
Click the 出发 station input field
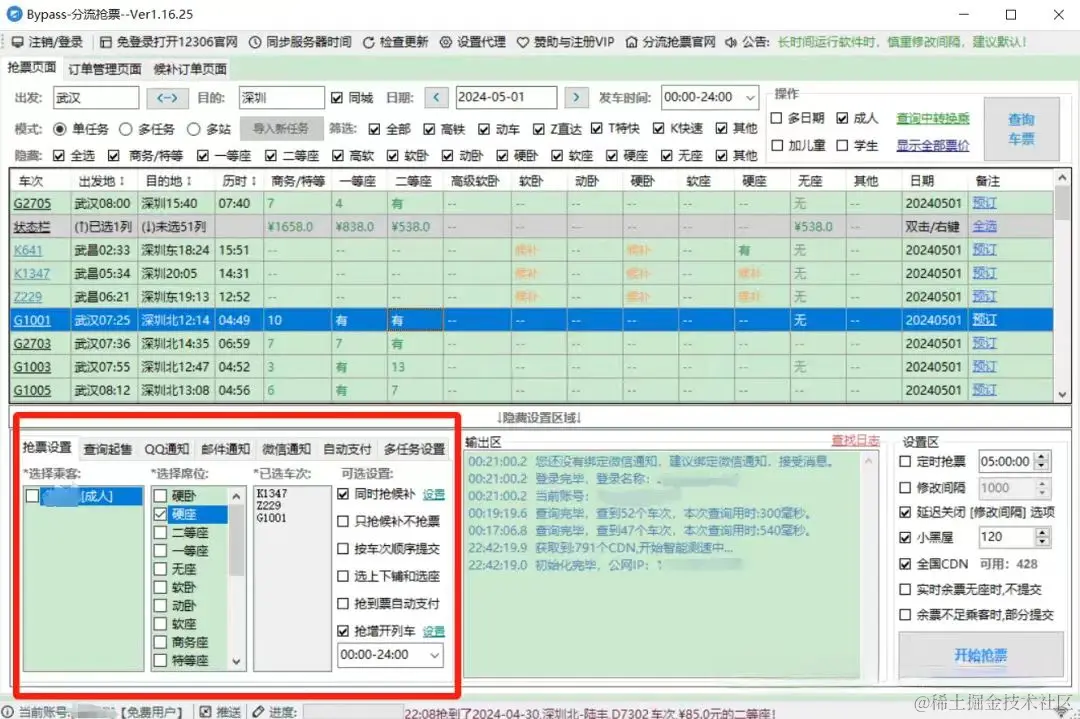coord(96,98)
